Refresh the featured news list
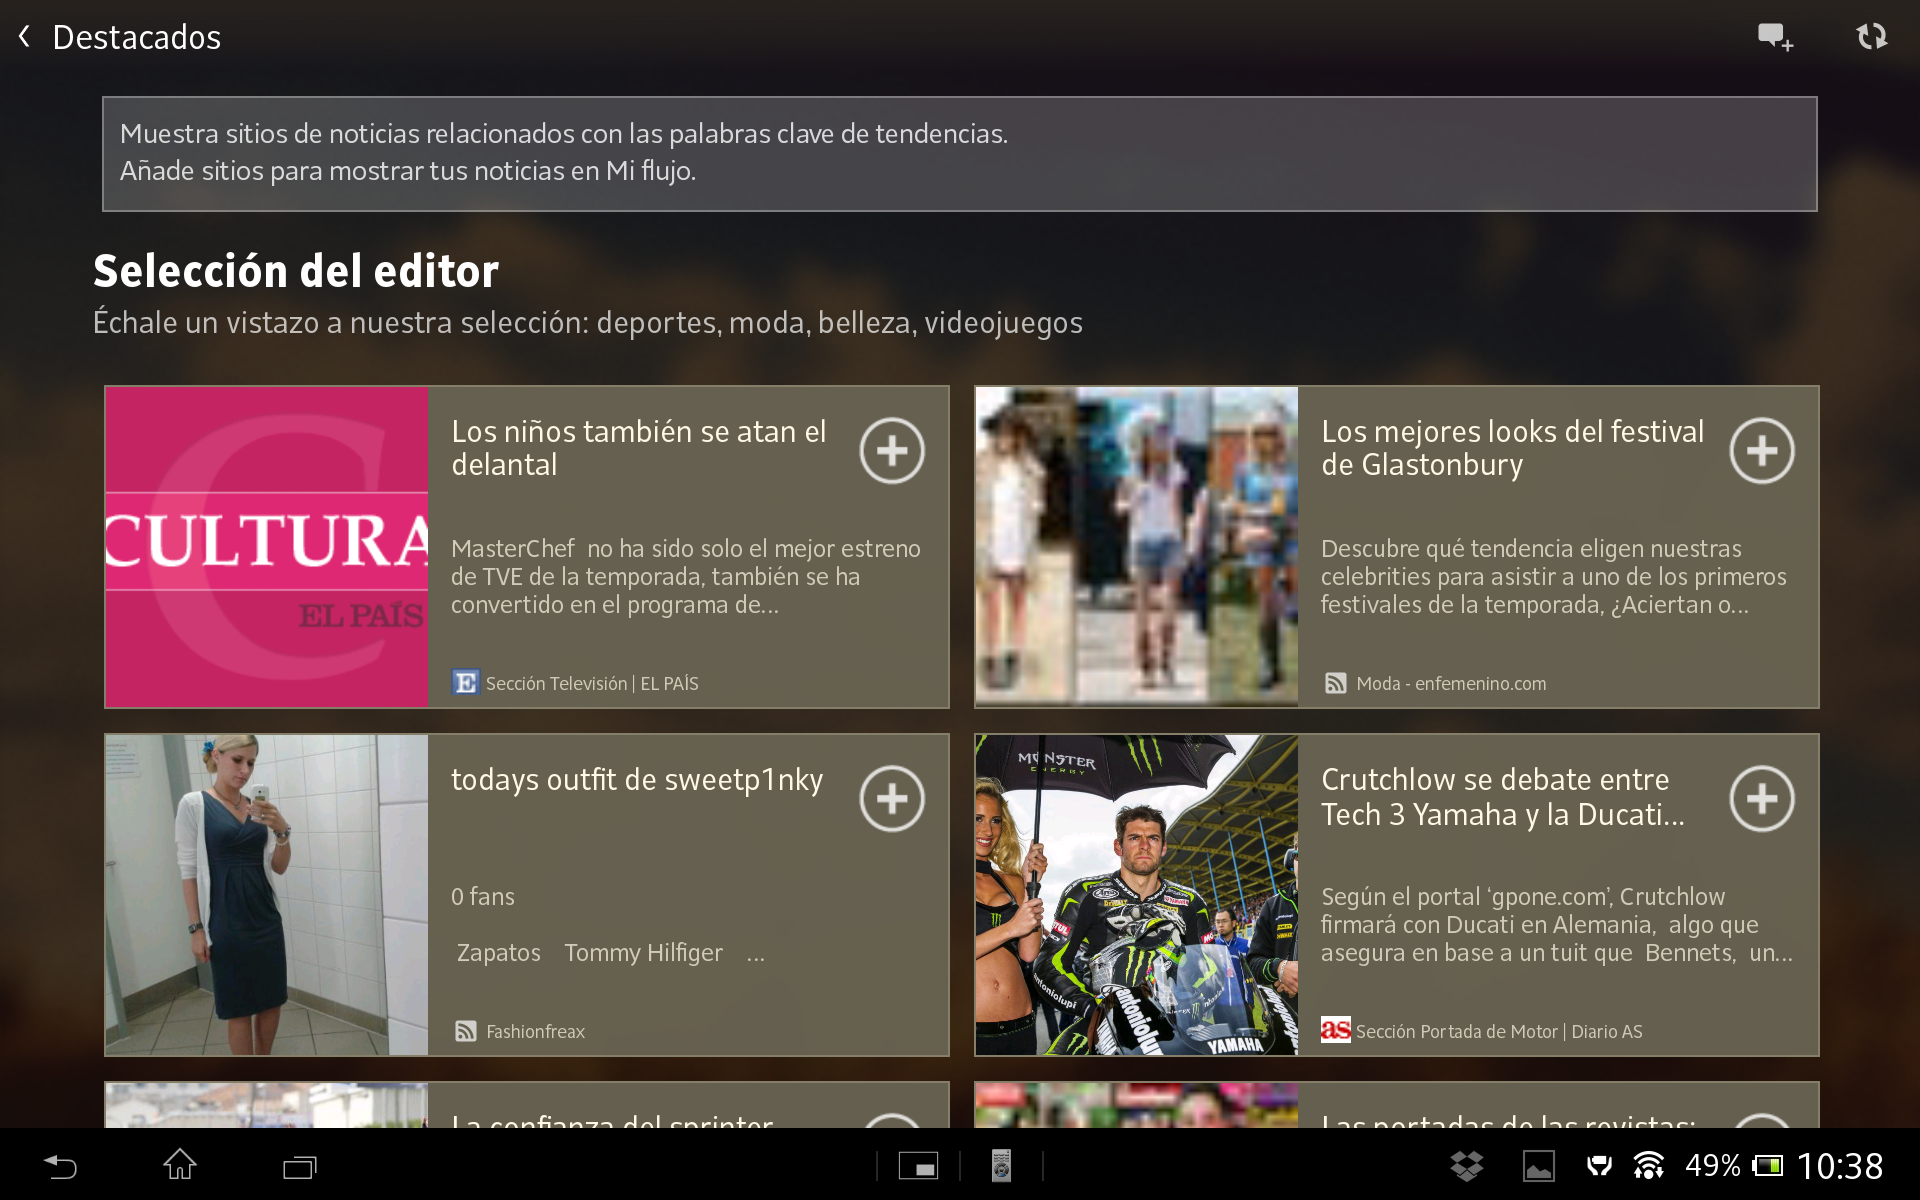Screen dimensions: 1920x1200 pyautogui.click(x=1871, y=37)
